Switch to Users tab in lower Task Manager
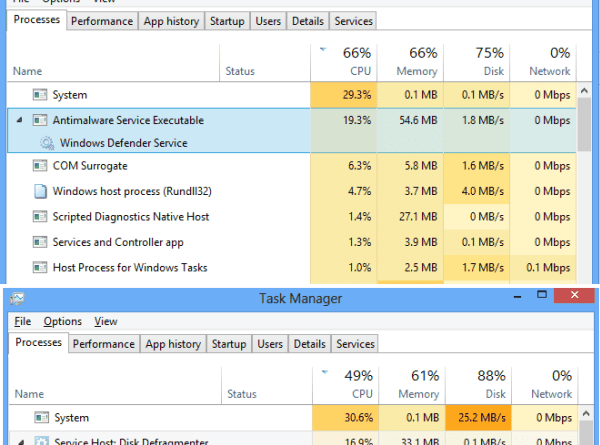Screen dimensions: 600x445 pos(270,344)
